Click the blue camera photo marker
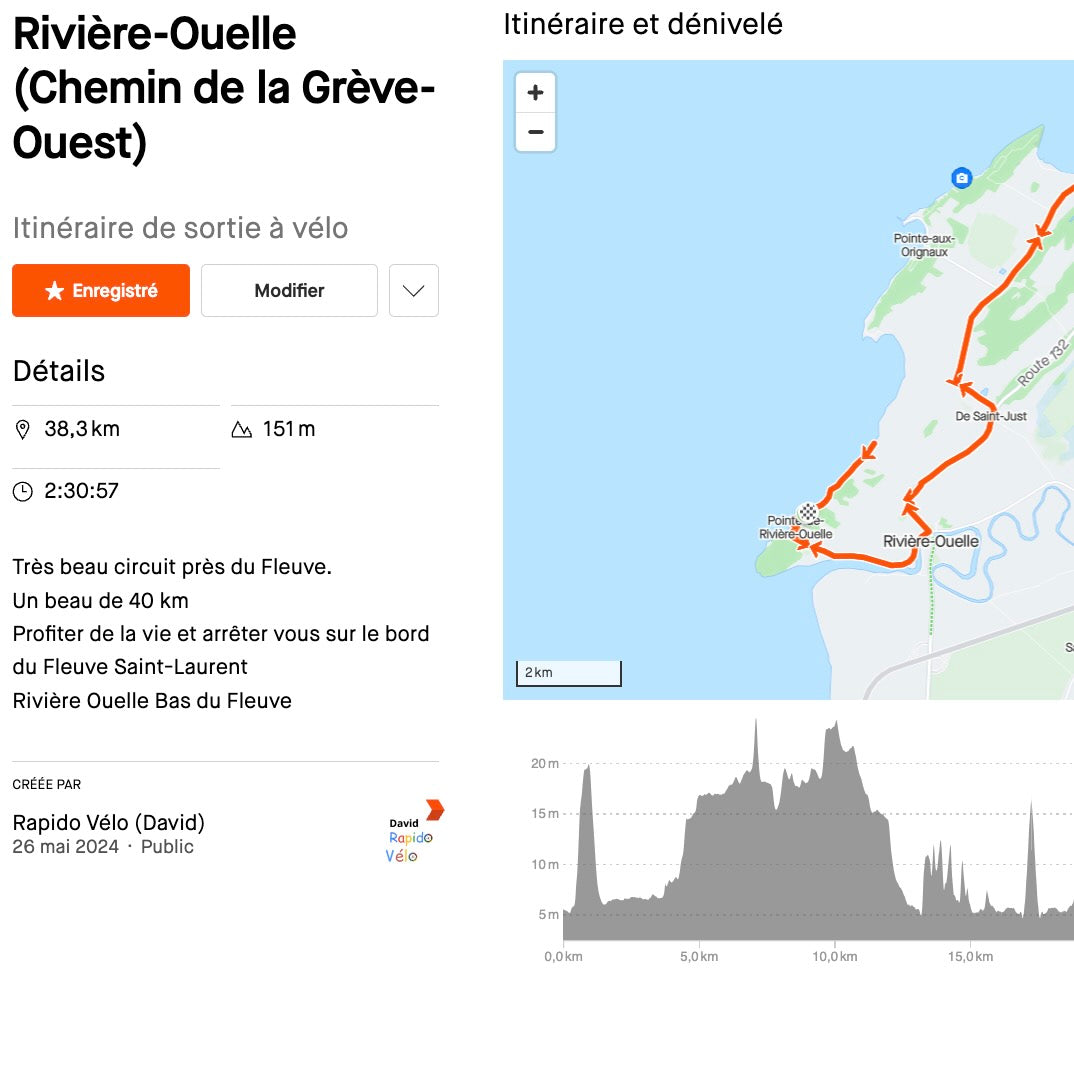The image size is (1074, 1074). (x=962, y=178)
